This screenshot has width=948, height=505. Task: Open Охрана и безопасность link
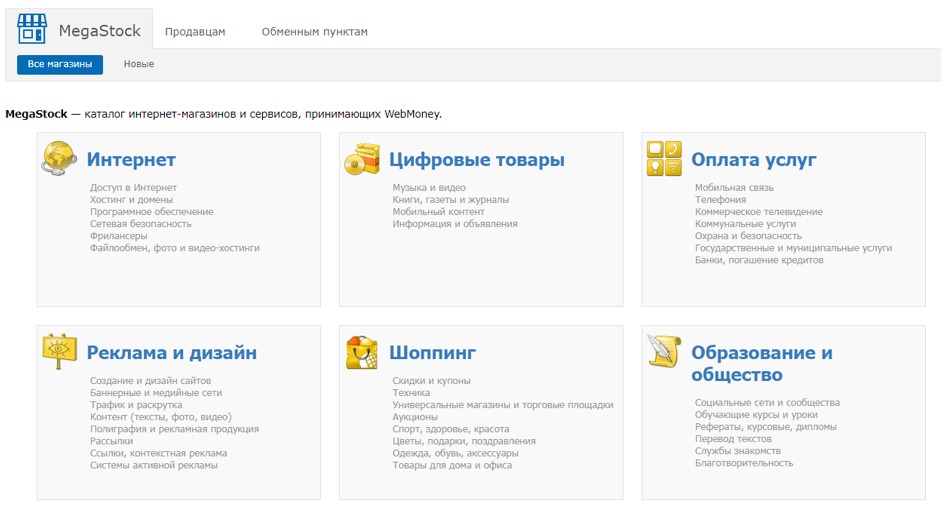748,236
